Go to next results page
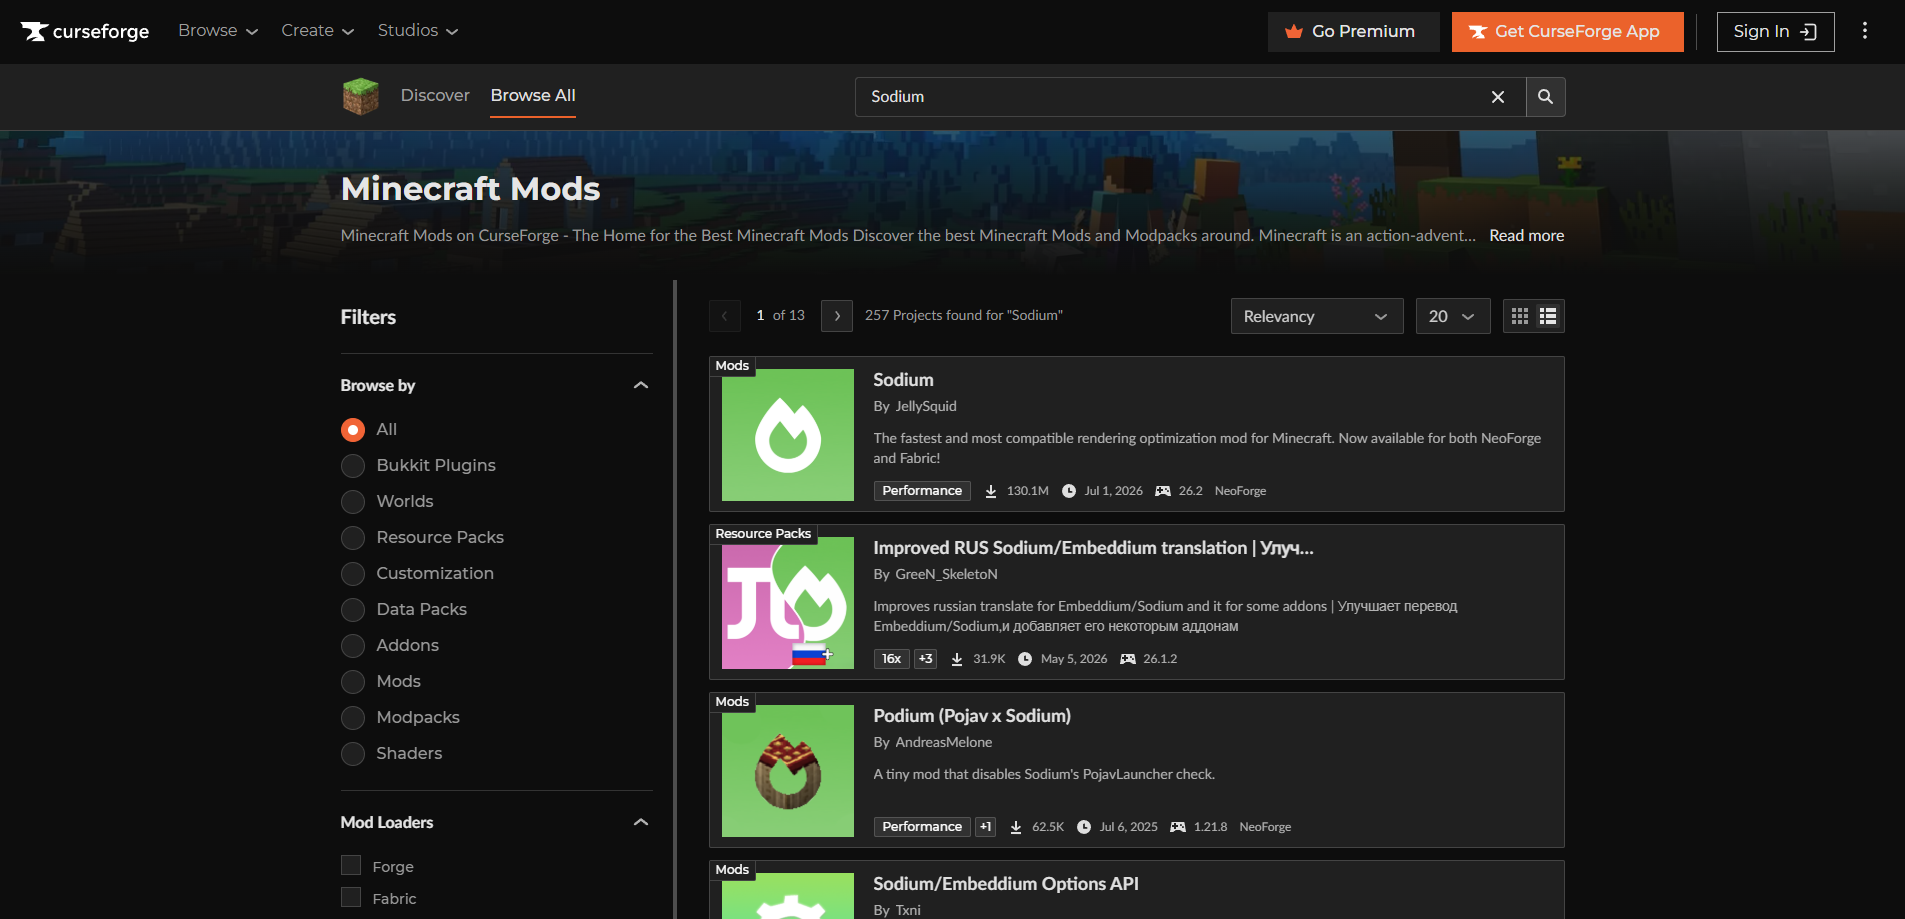The width and height of the screenshot is (1905, 919). pyautogui.click(x=837, y=316)
